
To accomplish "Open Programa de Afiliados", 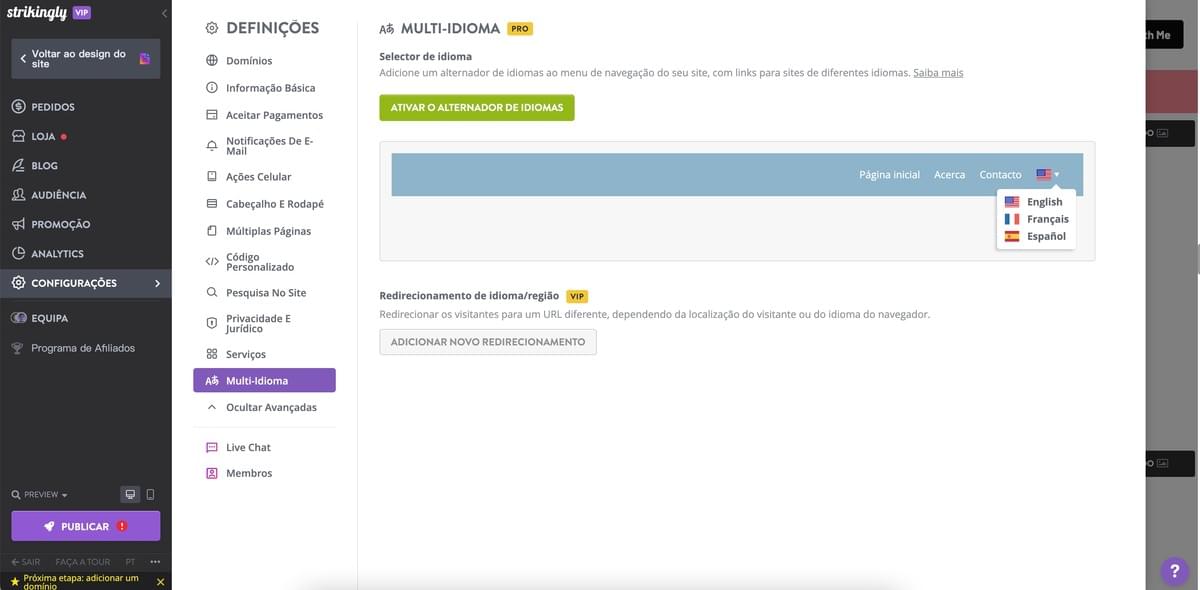I will click(x=83, y=348).
